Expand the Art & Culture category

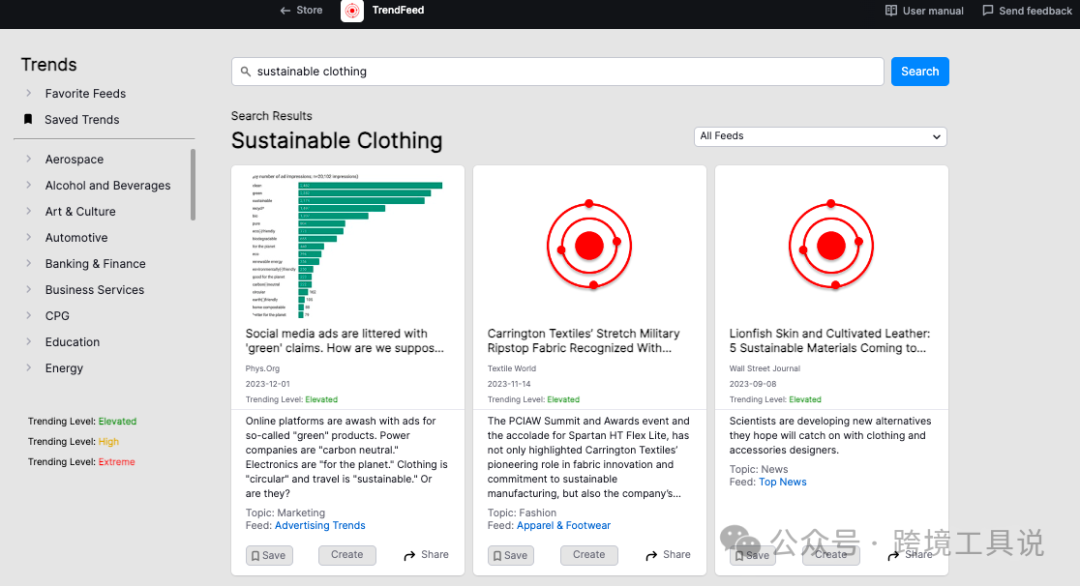click(28, 211)
